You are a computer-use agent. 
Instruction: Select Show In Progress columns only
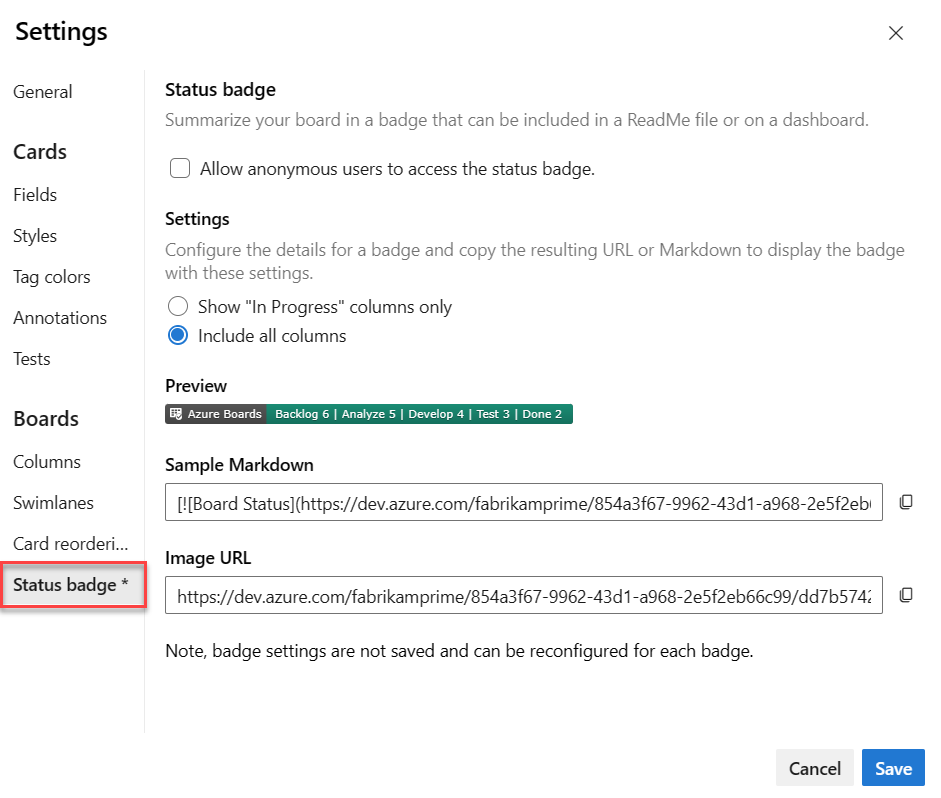point(178,306)
